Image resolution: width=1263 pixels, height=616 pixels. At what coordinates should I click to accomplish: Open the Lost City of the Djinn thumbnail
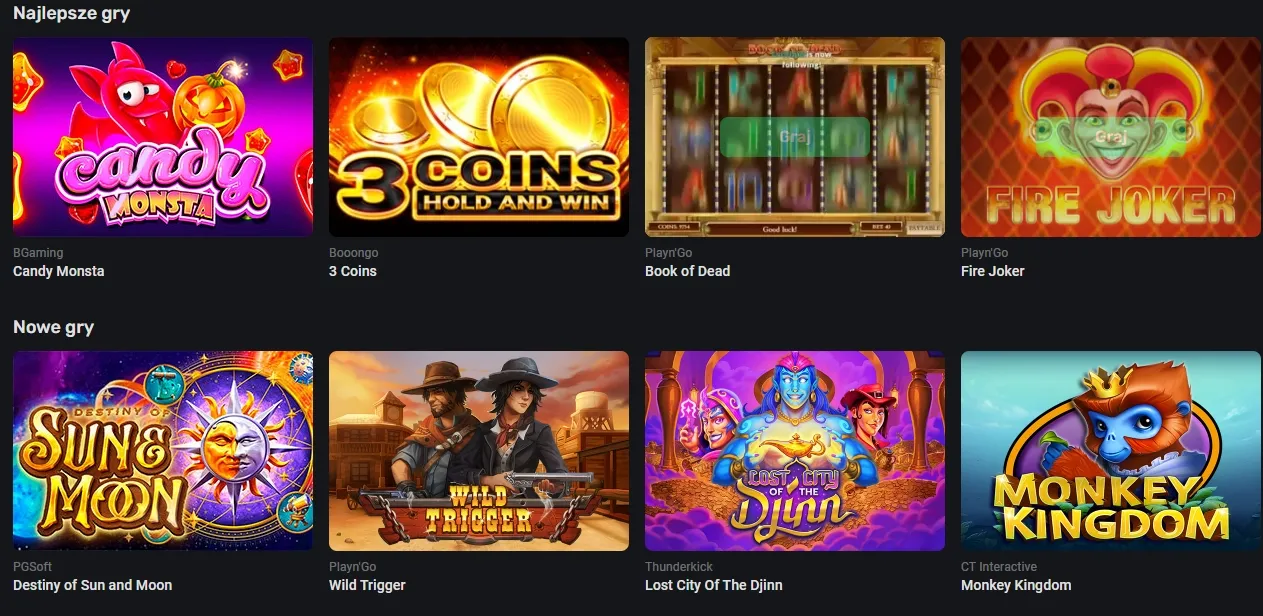pos(795,451)
